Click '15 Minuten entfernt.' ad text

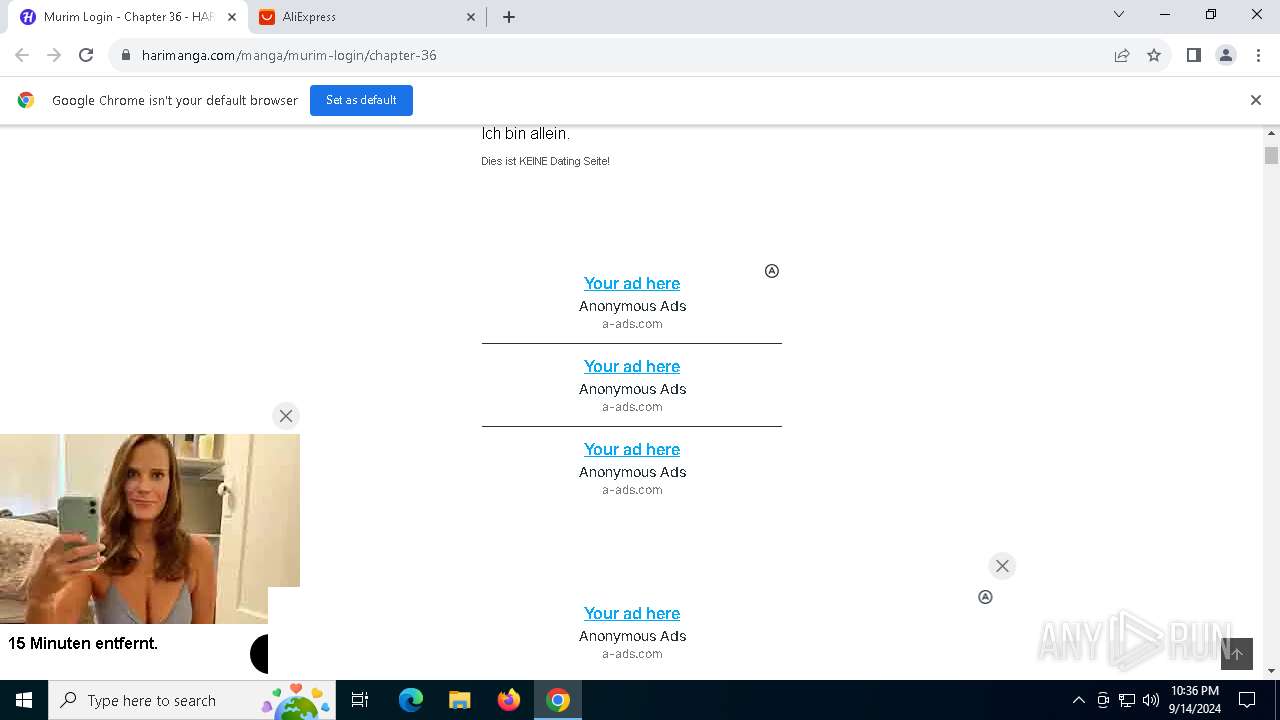tap(83, 643)
